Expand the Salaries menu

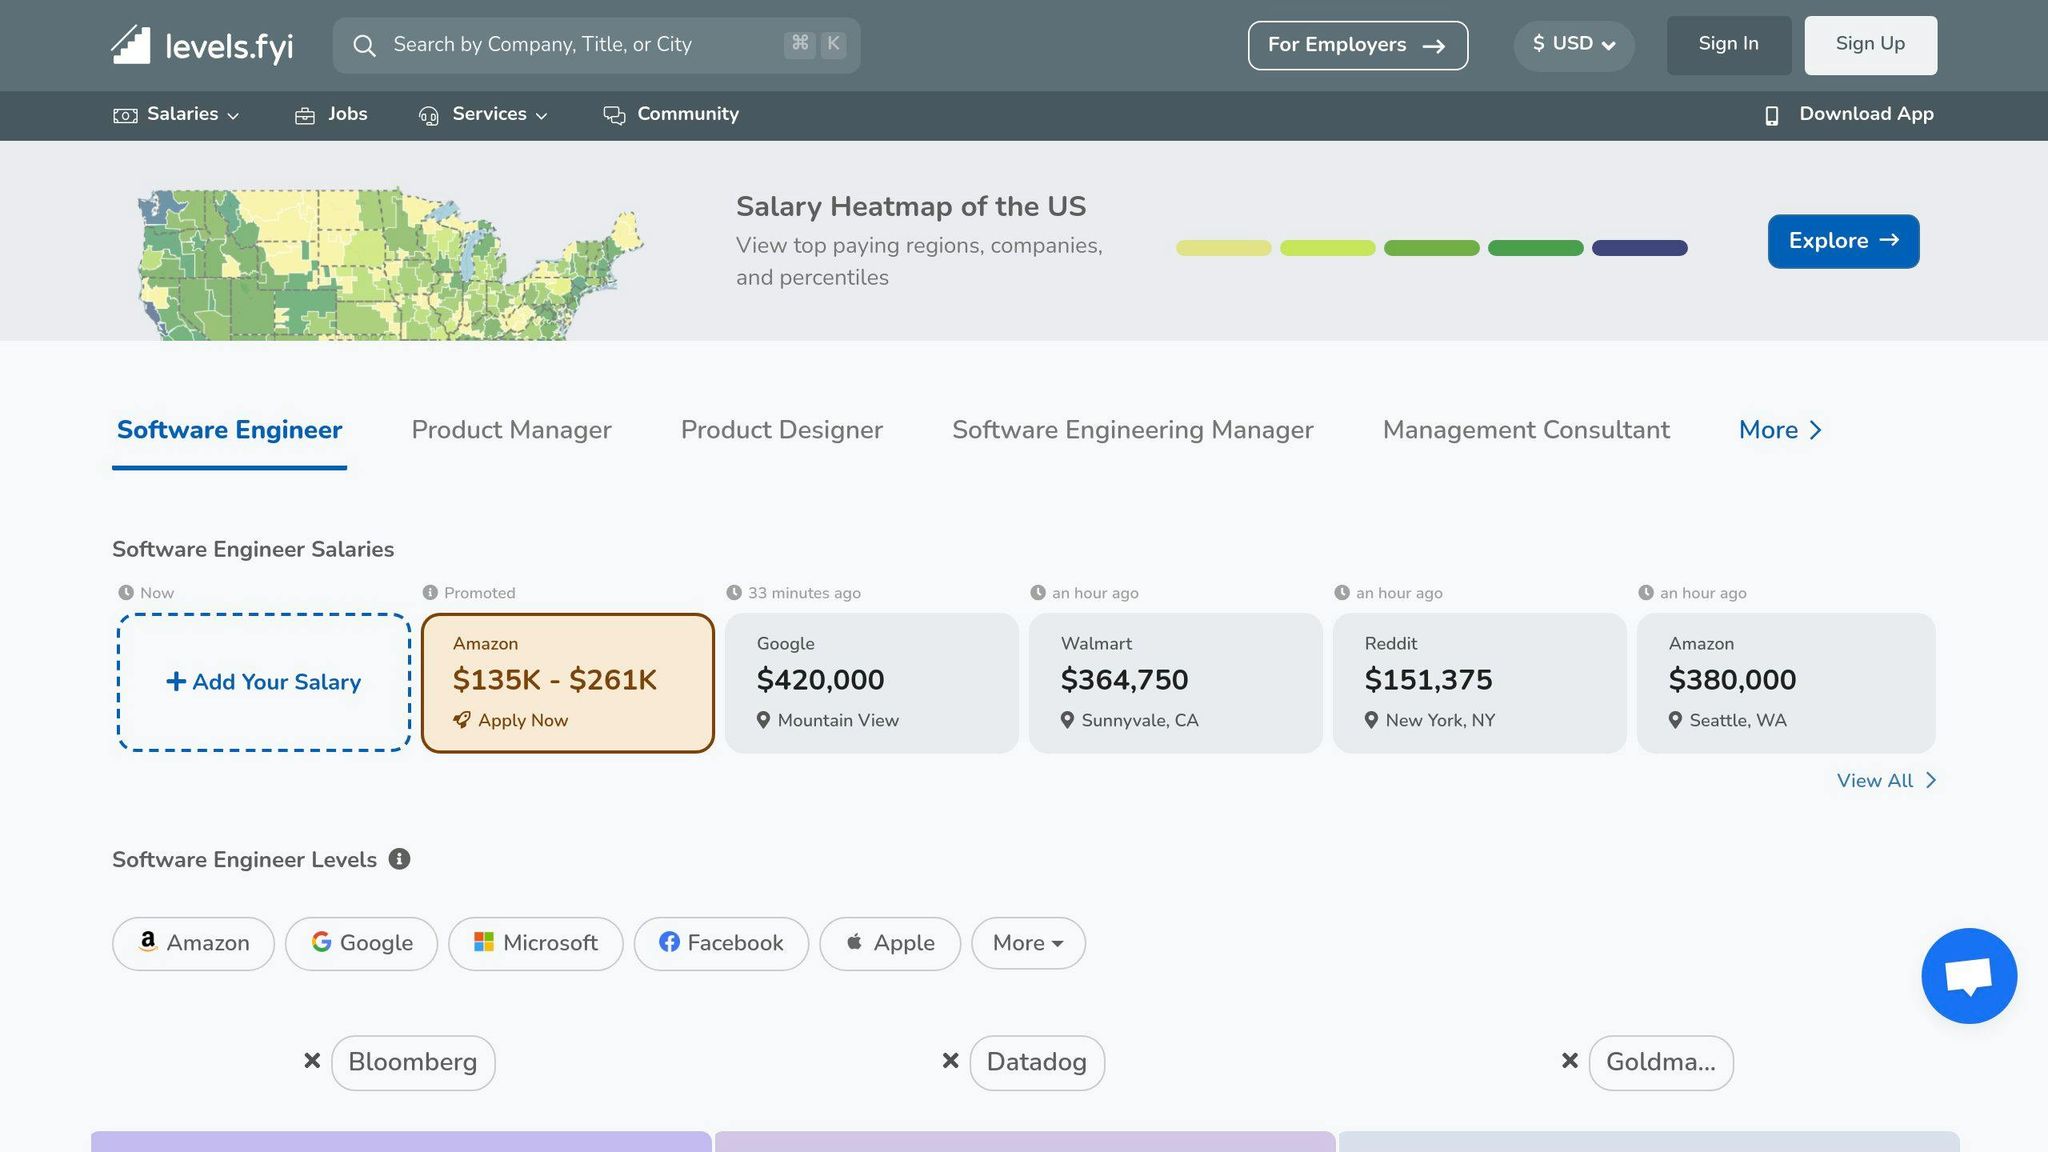pos(177,114)
